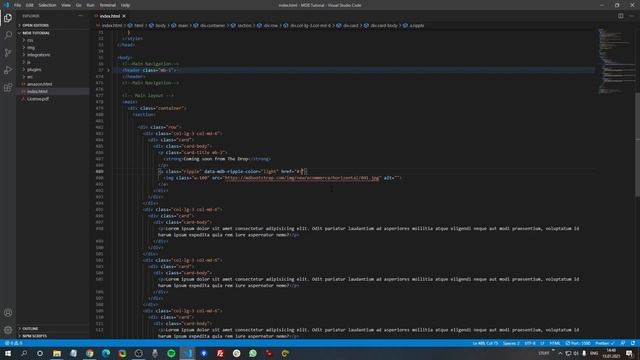Click the Ln, Col cursor position status
This screenshot has width=640, height=360.
click(485, 343)
